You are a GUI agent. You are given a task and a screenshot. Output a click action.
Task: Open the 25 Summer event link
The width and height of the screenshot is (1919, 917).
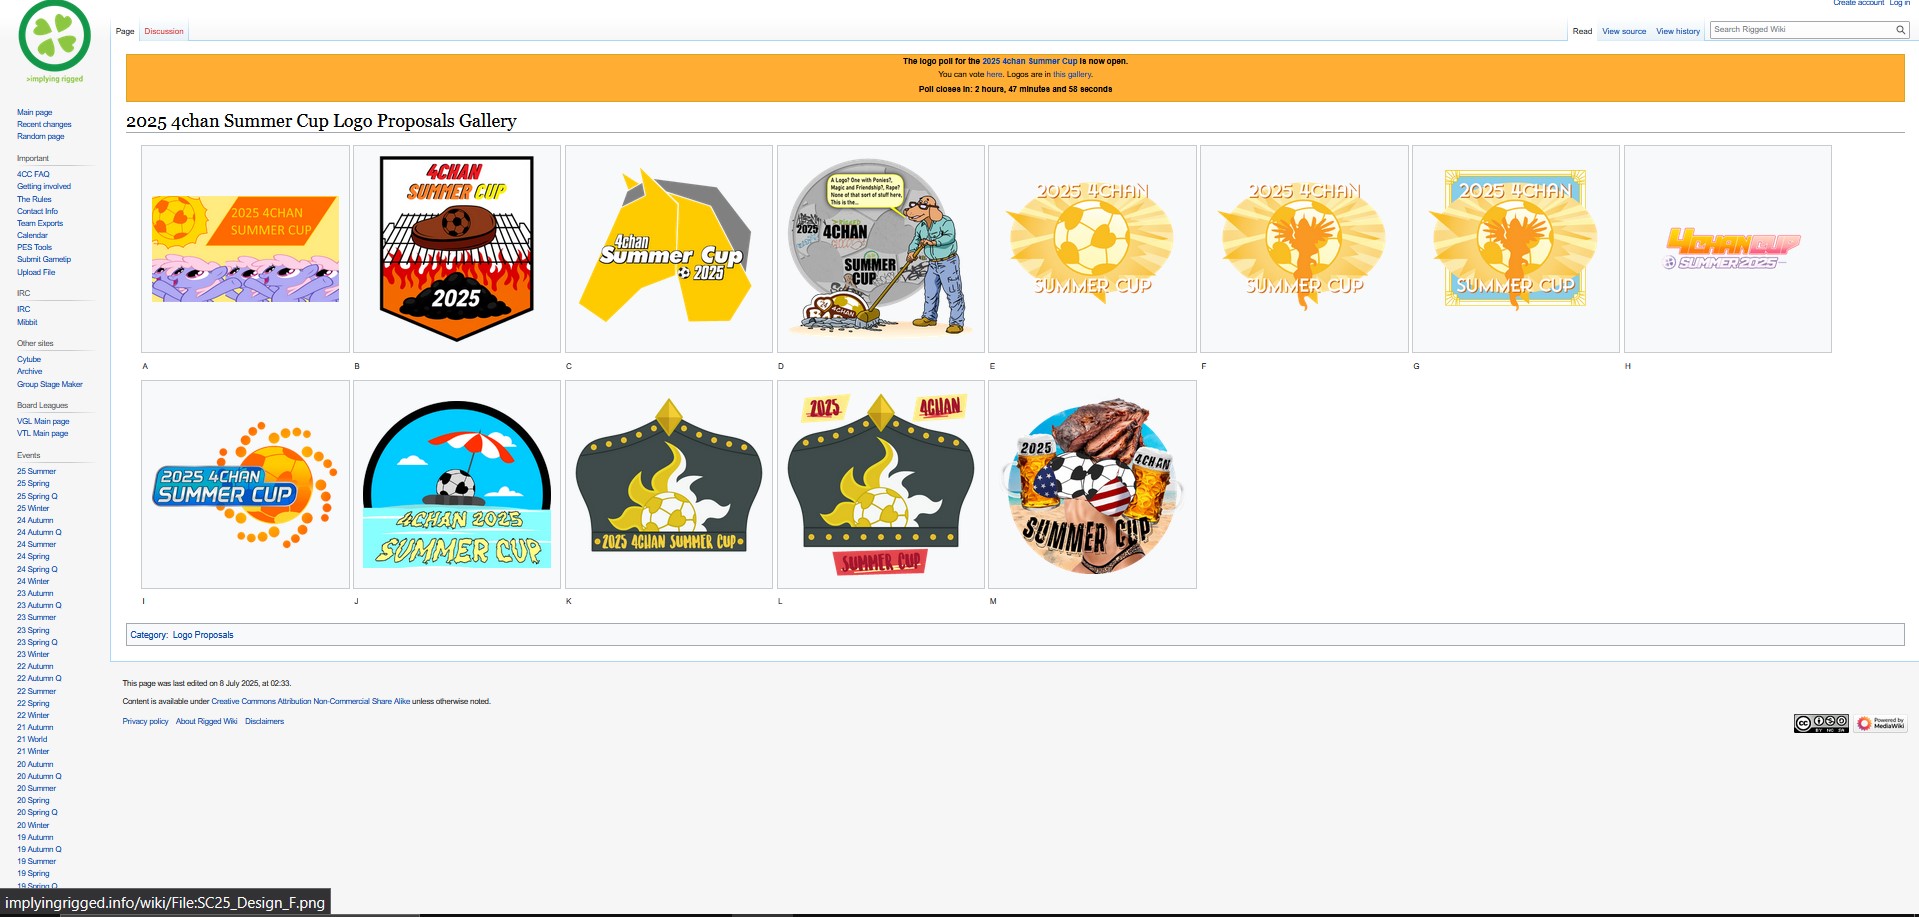pos(36,471)
